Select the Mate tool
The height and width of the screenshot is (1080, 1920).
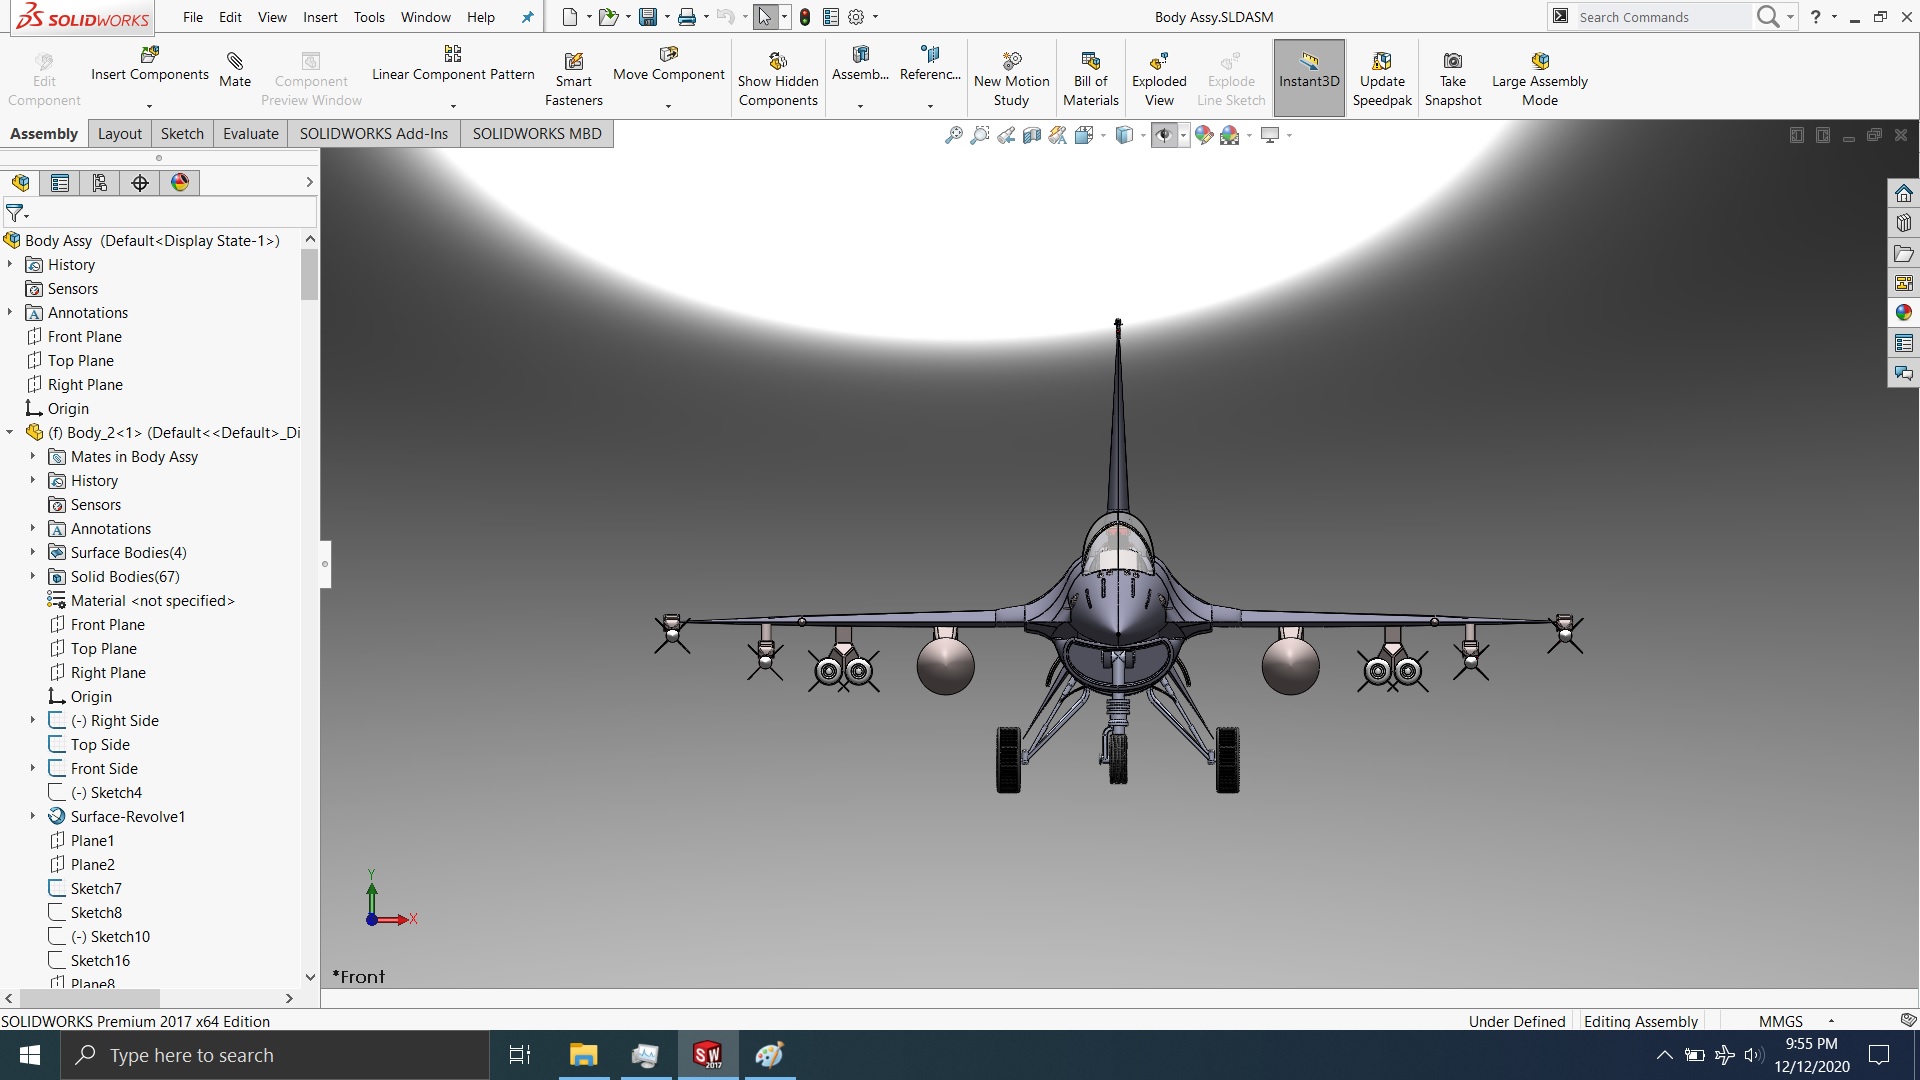click(235, 70)
